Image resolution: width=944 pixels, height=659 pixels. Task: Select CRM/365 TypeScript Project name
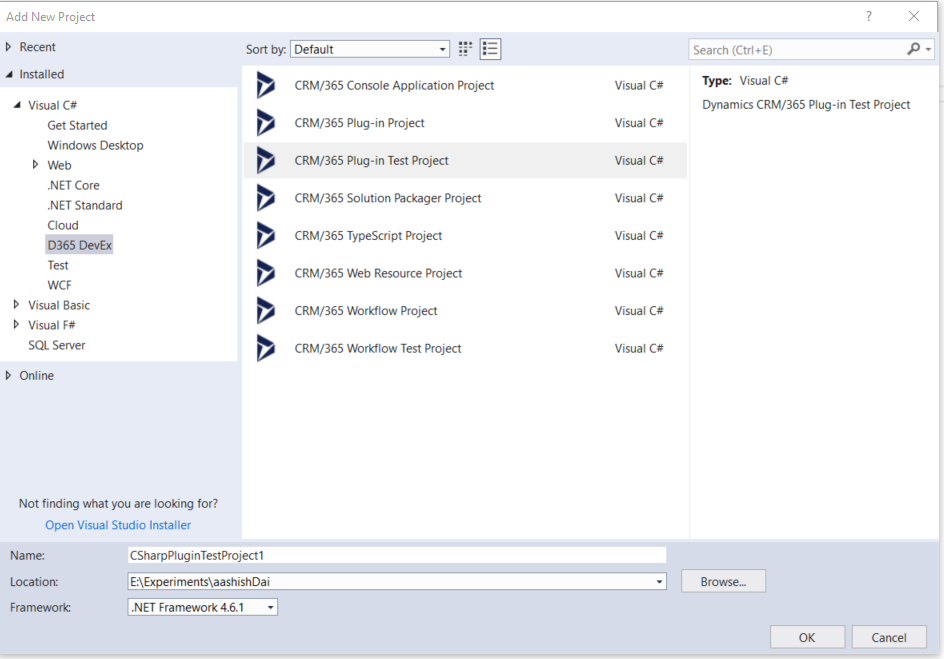point(368,236)
